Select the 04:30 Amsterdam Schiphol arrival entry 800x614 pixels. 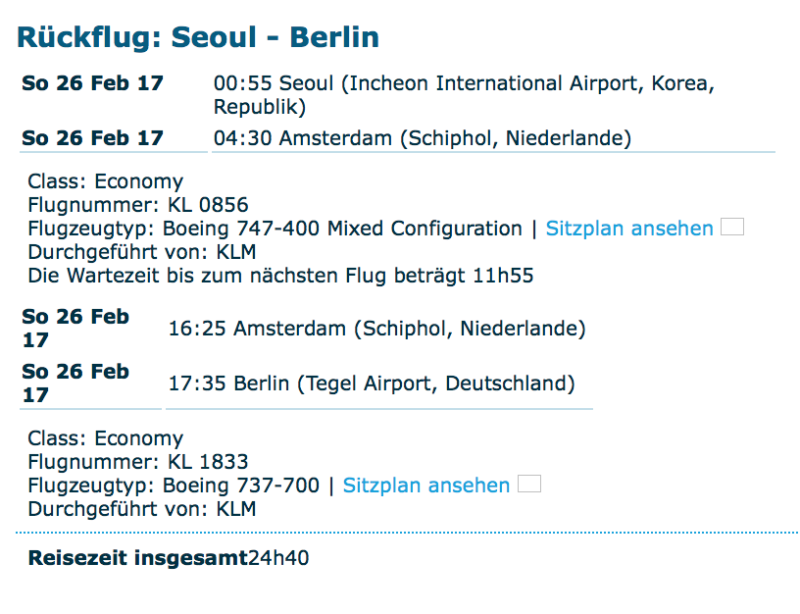[x=422, y=139]
